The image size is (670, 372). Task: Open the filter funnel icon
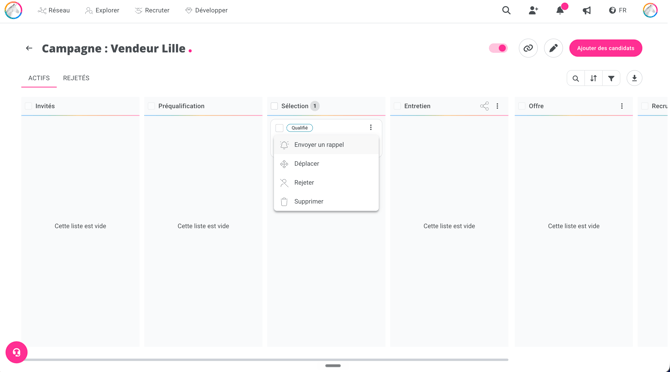pyautogui.click(x=611, y=79)
